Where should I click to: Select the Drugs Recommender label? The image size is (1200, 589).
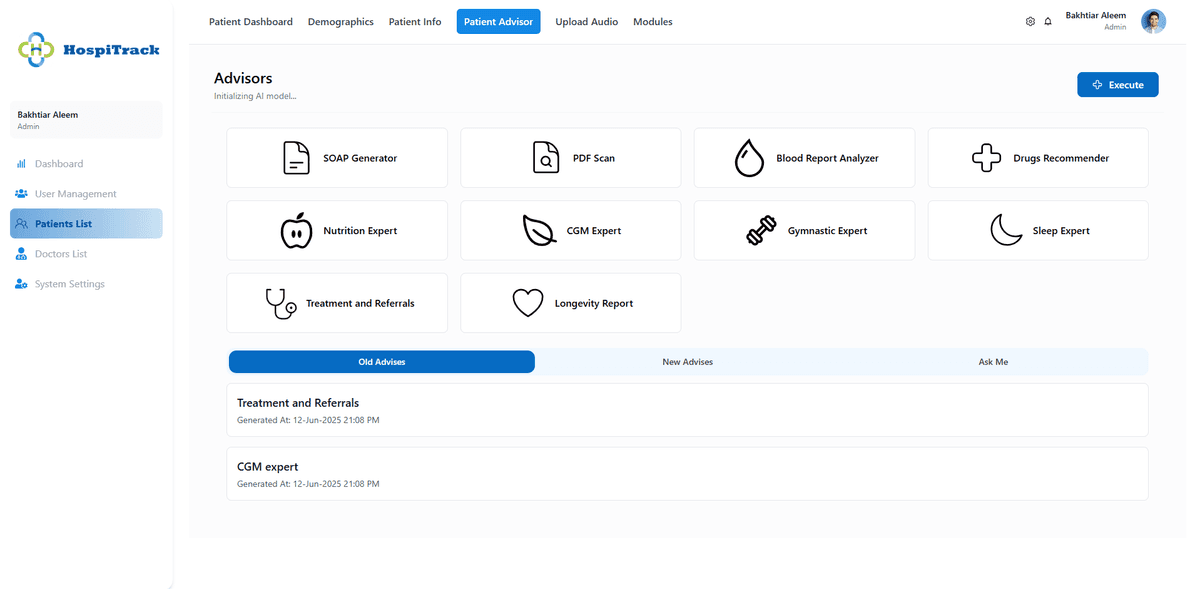1061,158
